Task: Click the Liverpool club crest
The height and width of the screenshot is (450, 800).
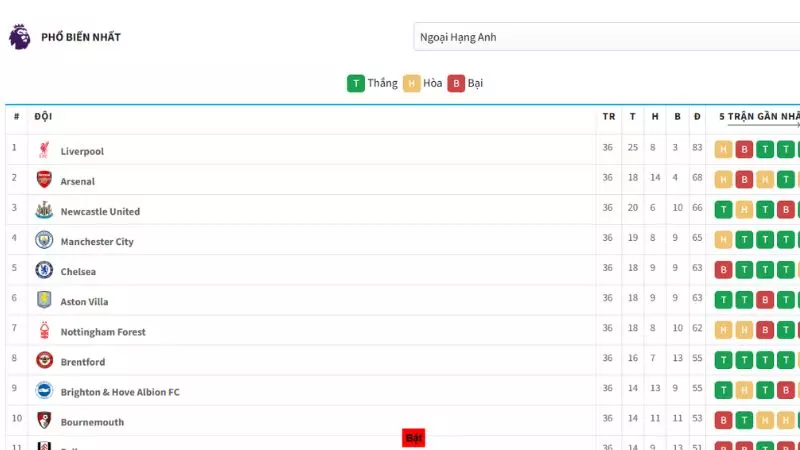Action: pos(44,150)
